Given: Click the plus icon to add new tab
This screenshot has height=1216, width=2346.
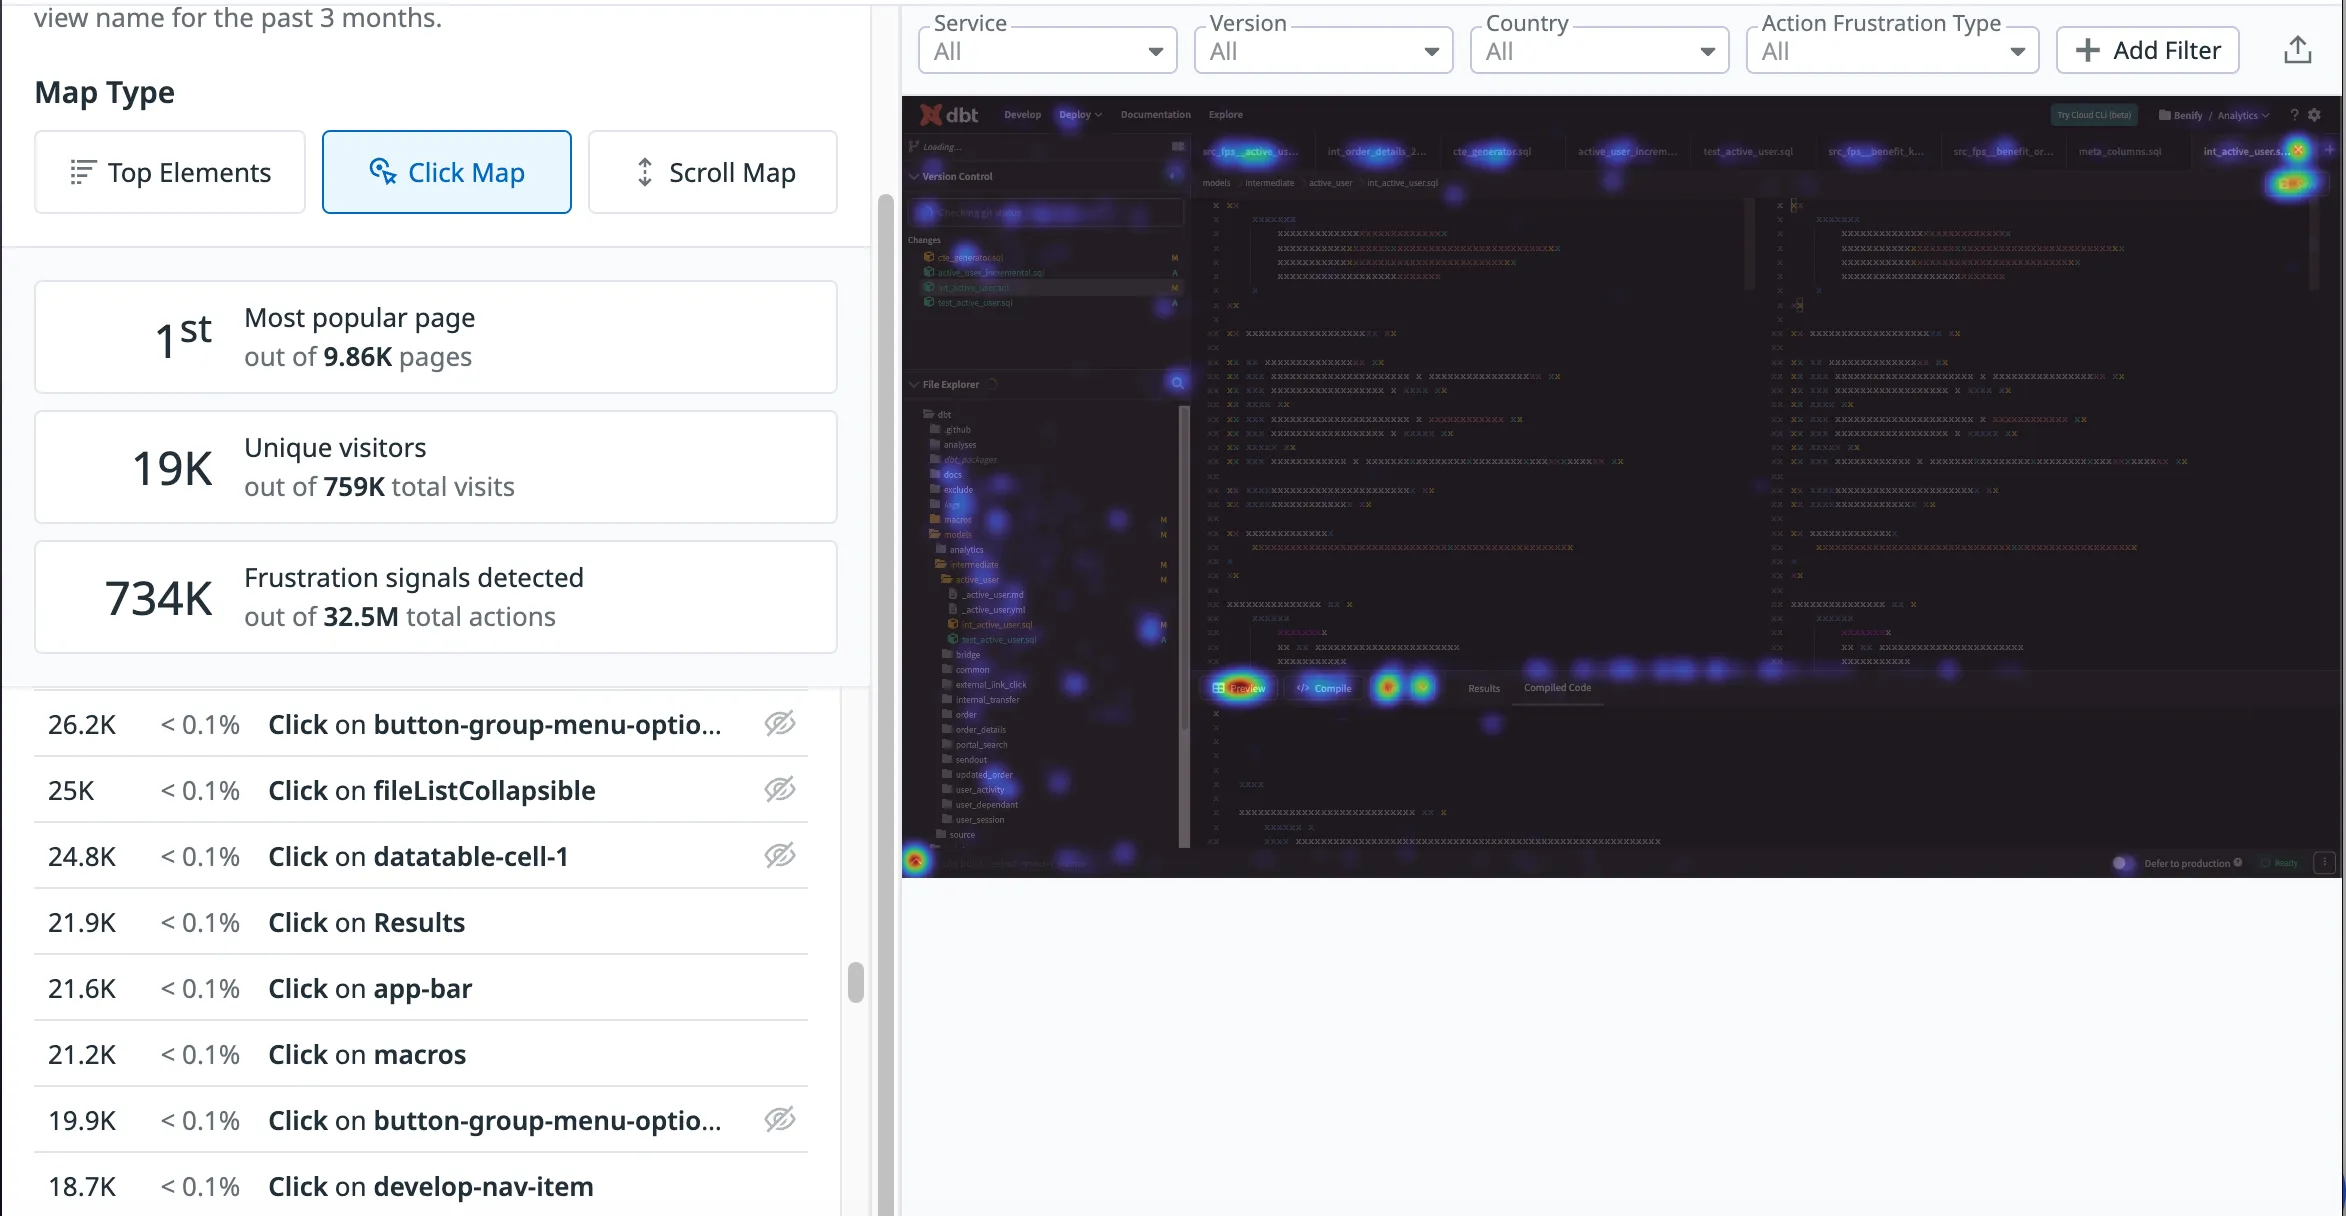Looking at the screenshot, I should pos(2329,150).
